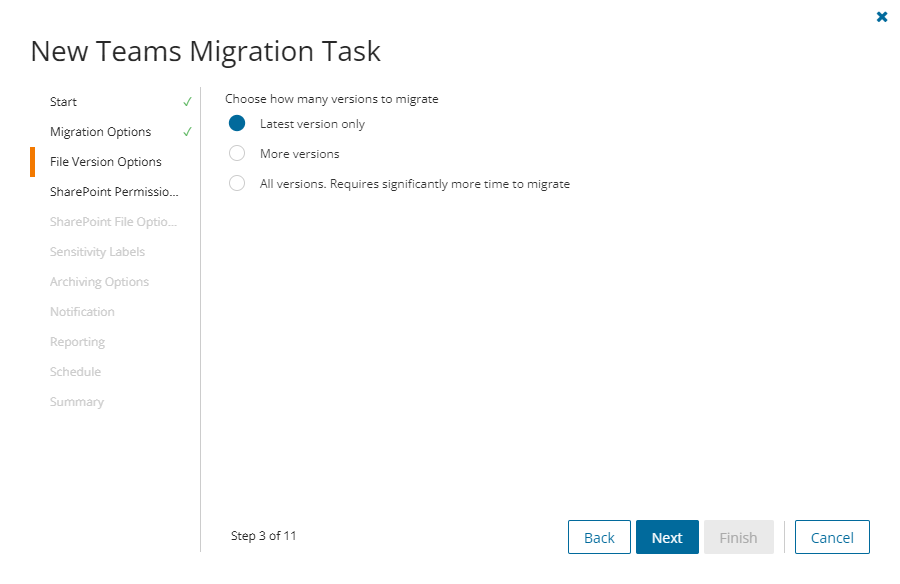900x584 pixels.
Task: Click the green checkmark beside Start
Action: 187,102
